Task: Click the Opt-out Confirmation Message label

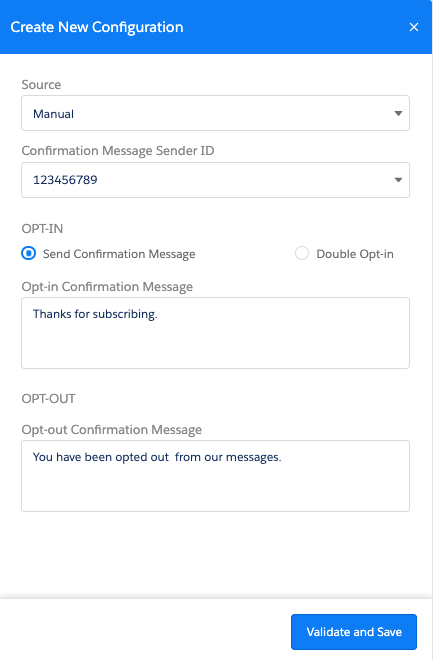Action: tap(112, 430)
